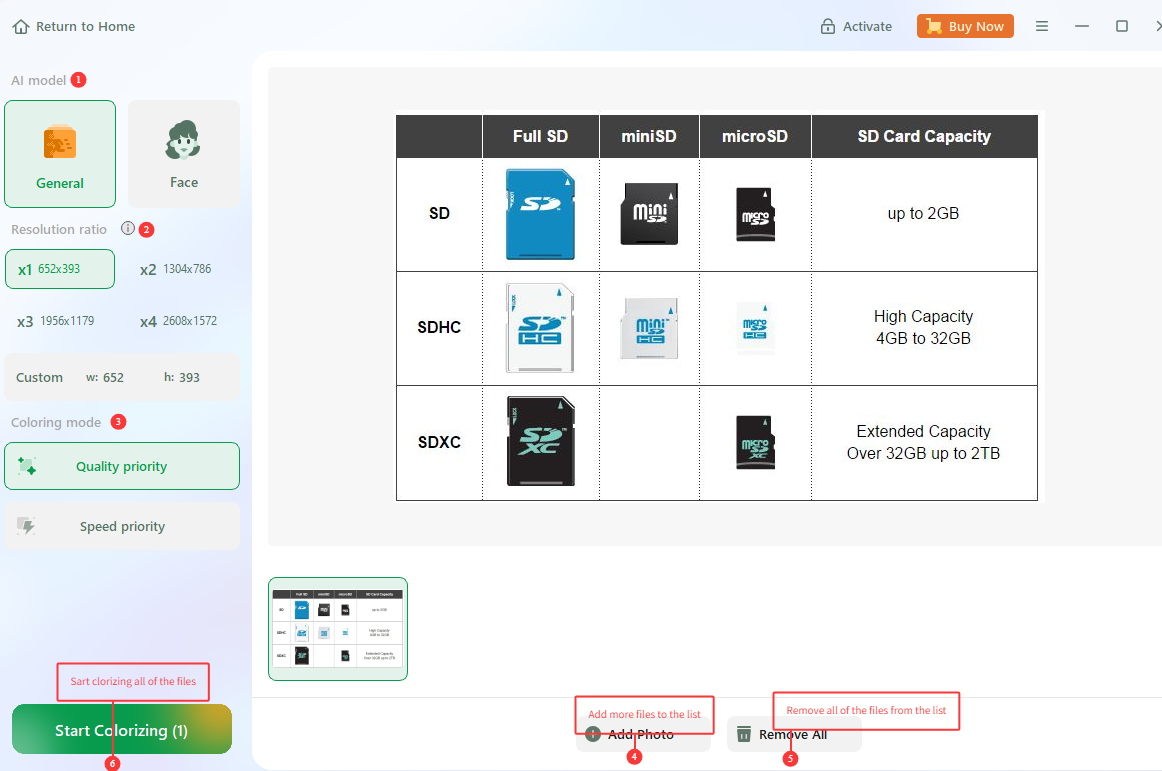Select the Face AI model
Image resolution: width=1162 pixels, height=771 pixels.
click(184, 154)
